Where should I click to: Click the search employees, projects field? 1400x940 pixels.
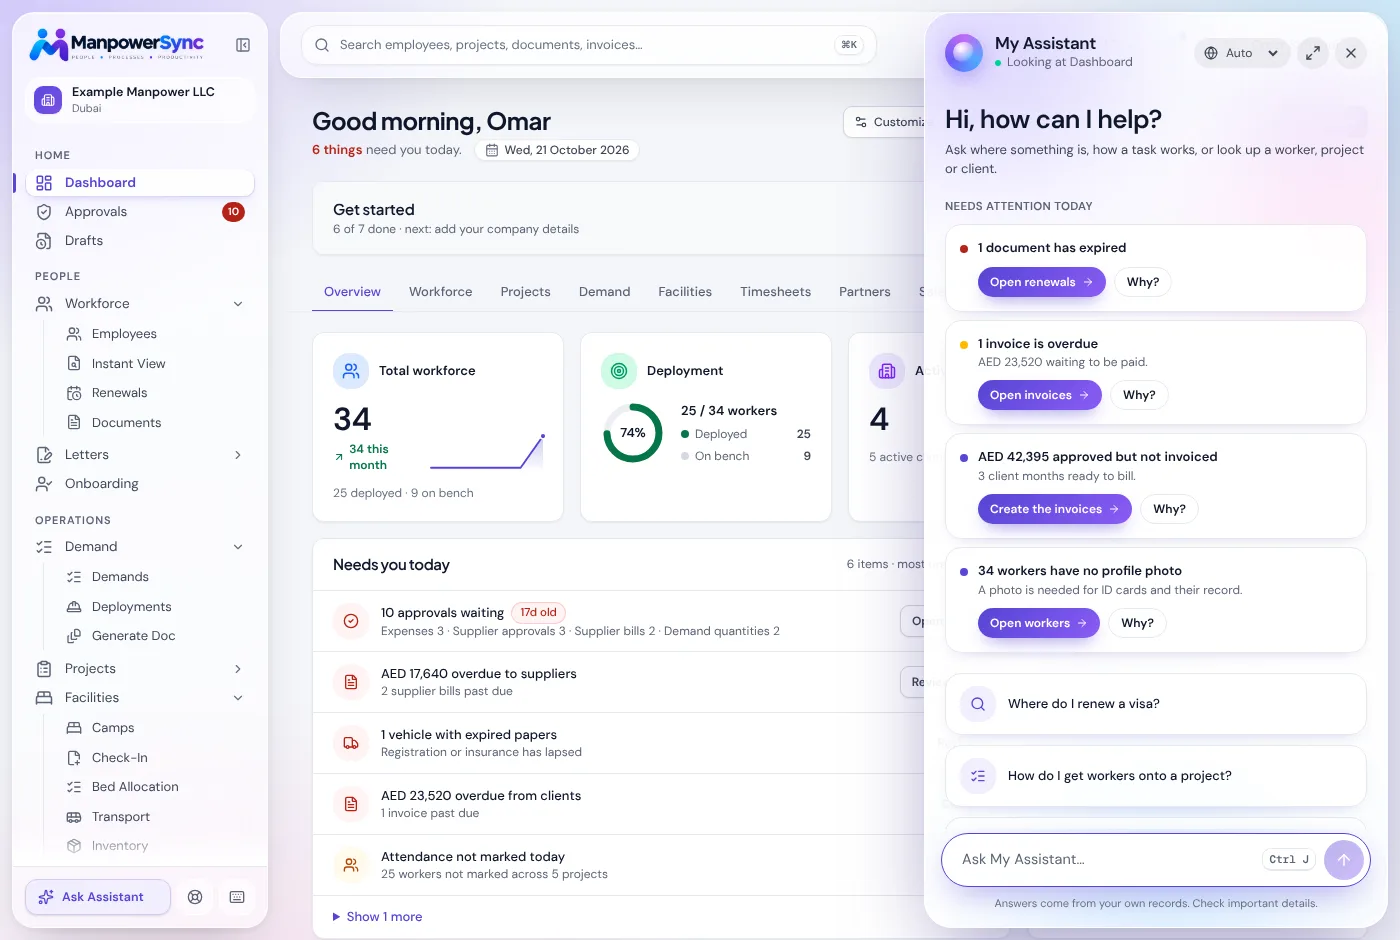pyautogui.click(x=589, y=45)
